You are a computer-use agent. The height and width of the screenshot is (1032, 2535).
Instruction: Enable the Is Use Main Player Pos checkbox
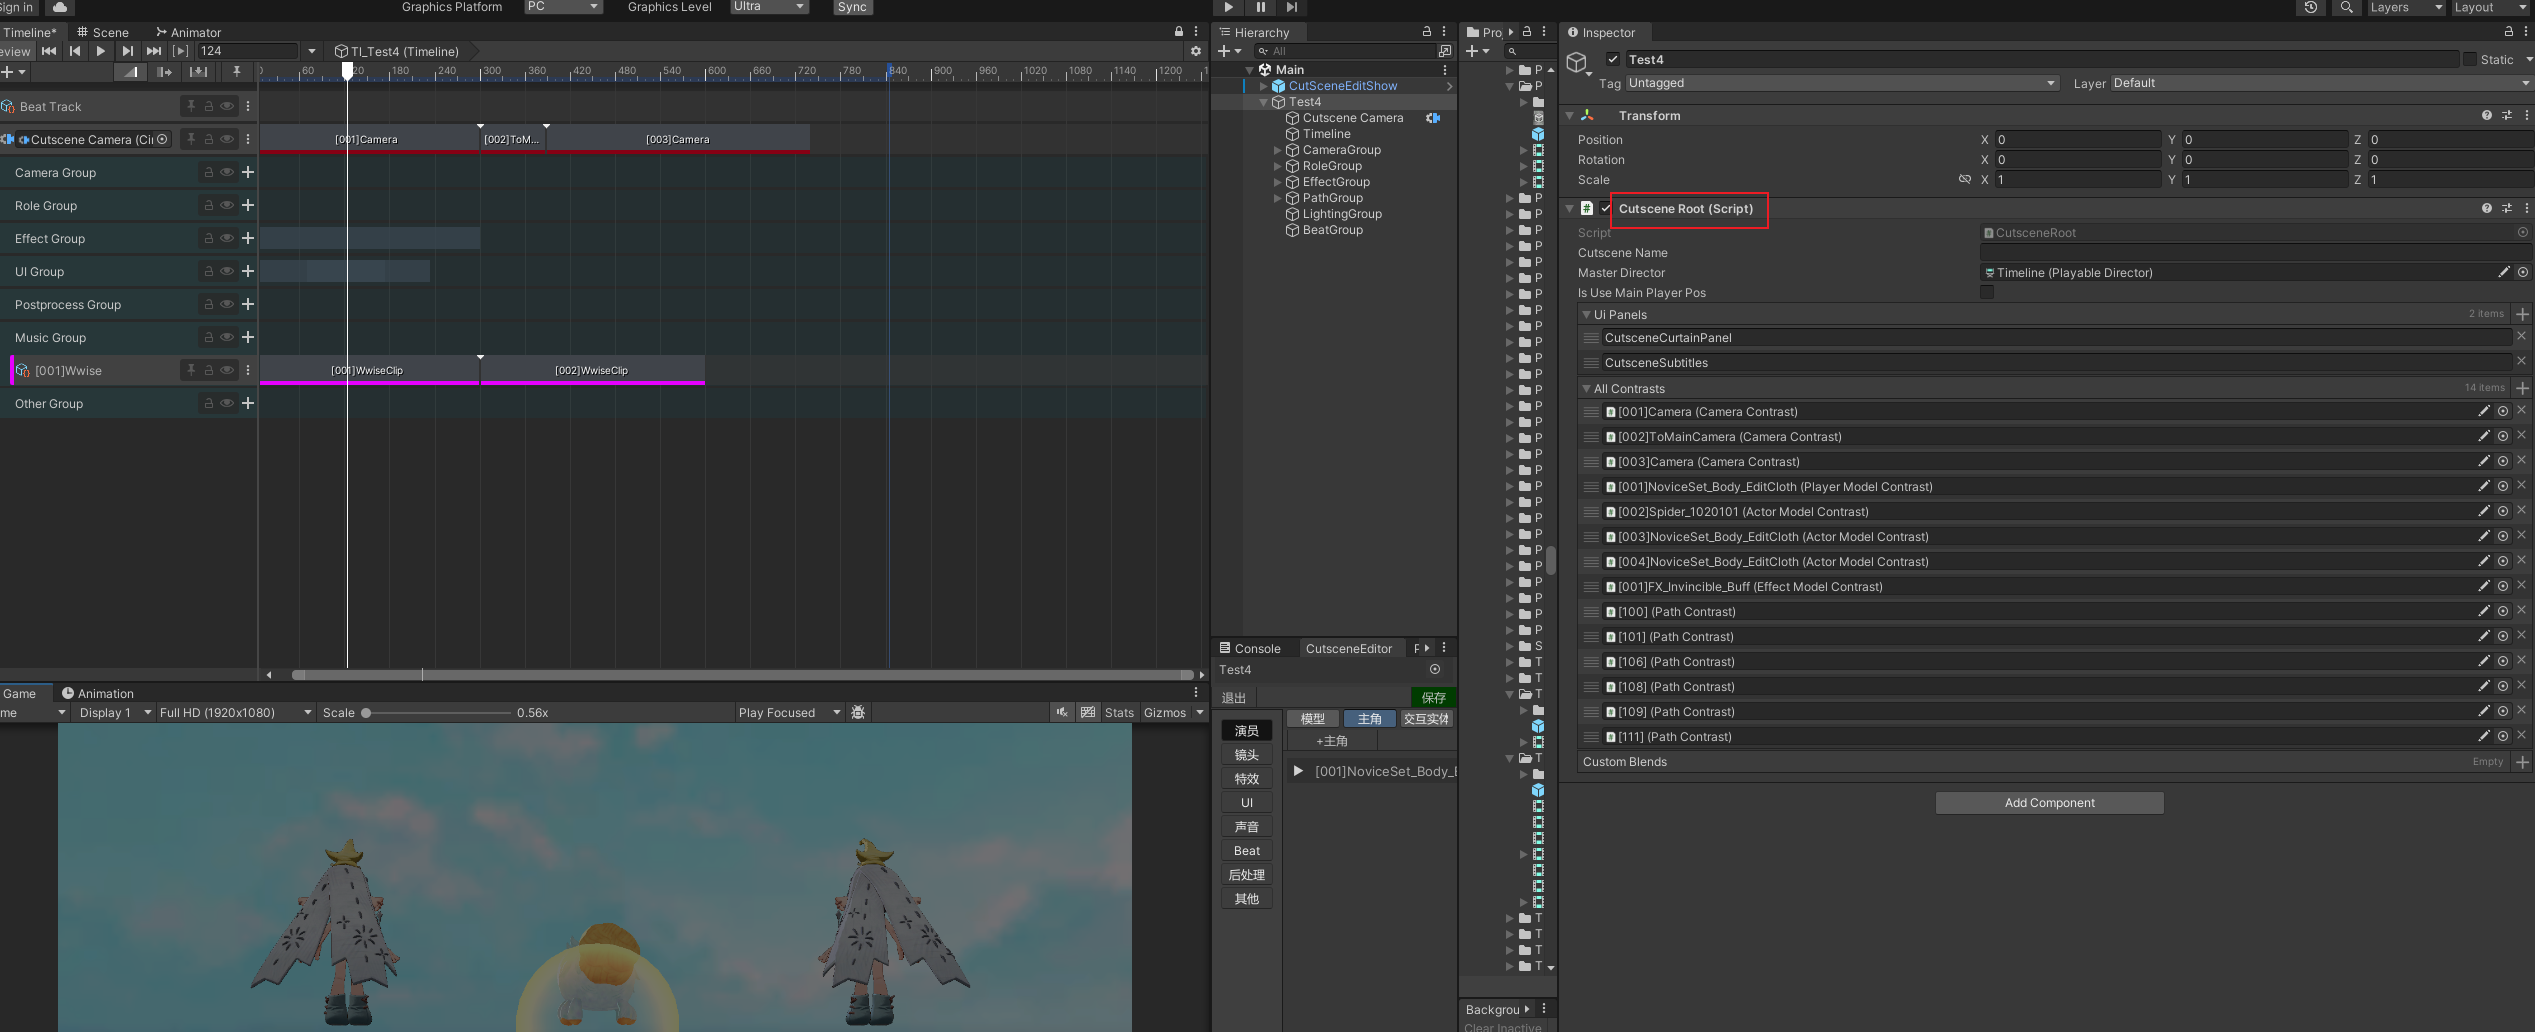coord(1987,292)
